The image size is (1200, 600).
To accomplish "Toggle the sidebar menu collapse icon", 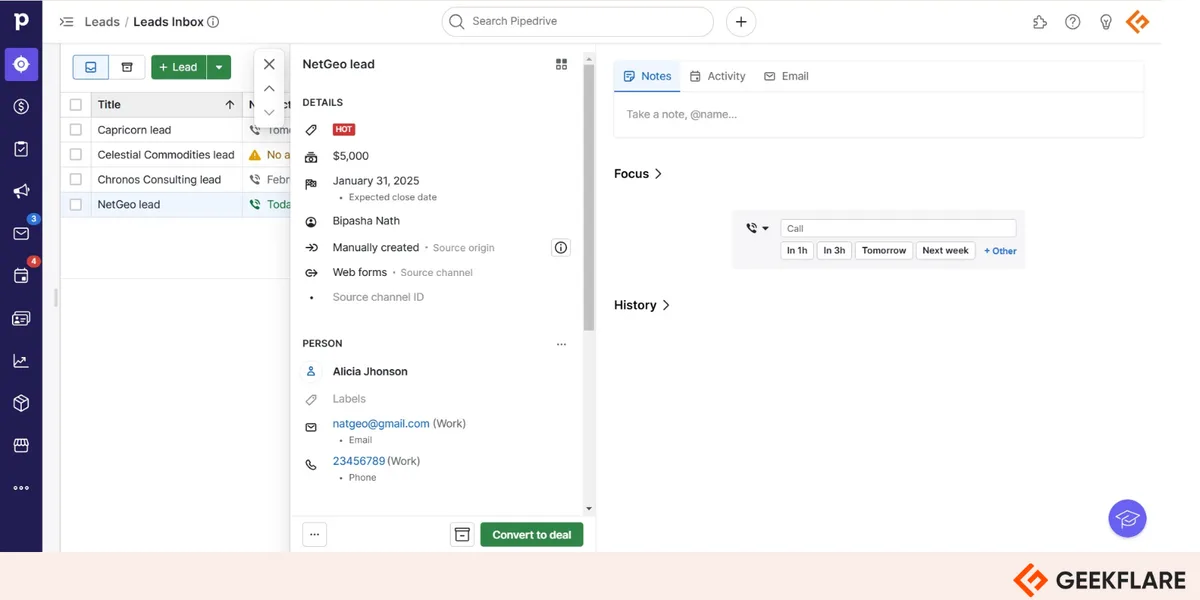I will [x=67, y=21].
